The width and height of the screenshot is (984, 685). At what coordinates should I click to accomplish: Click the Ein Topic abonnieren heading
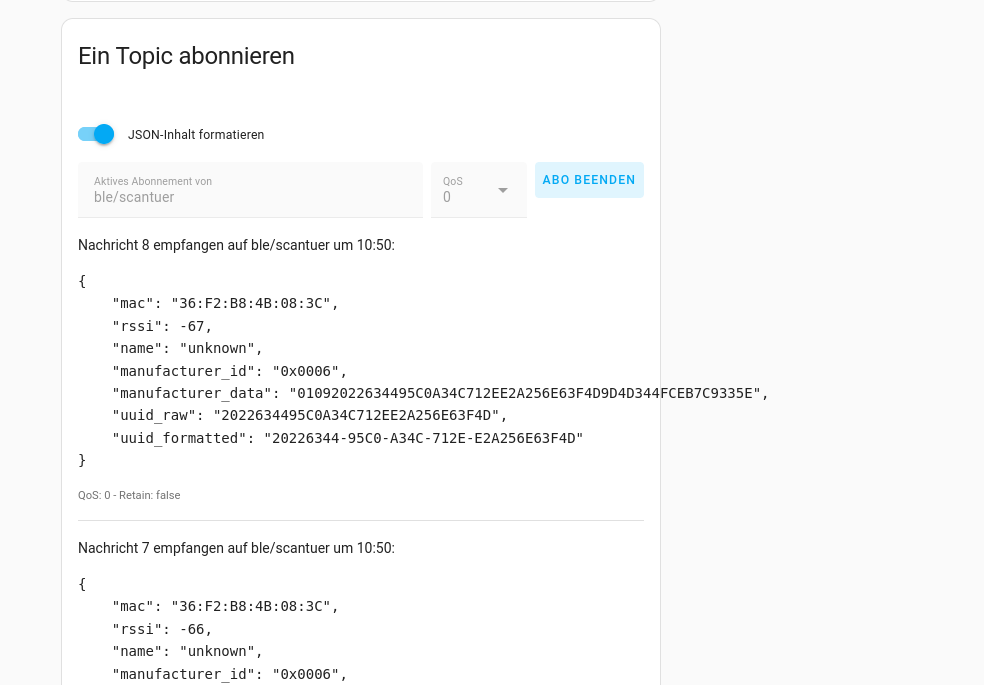186,56
